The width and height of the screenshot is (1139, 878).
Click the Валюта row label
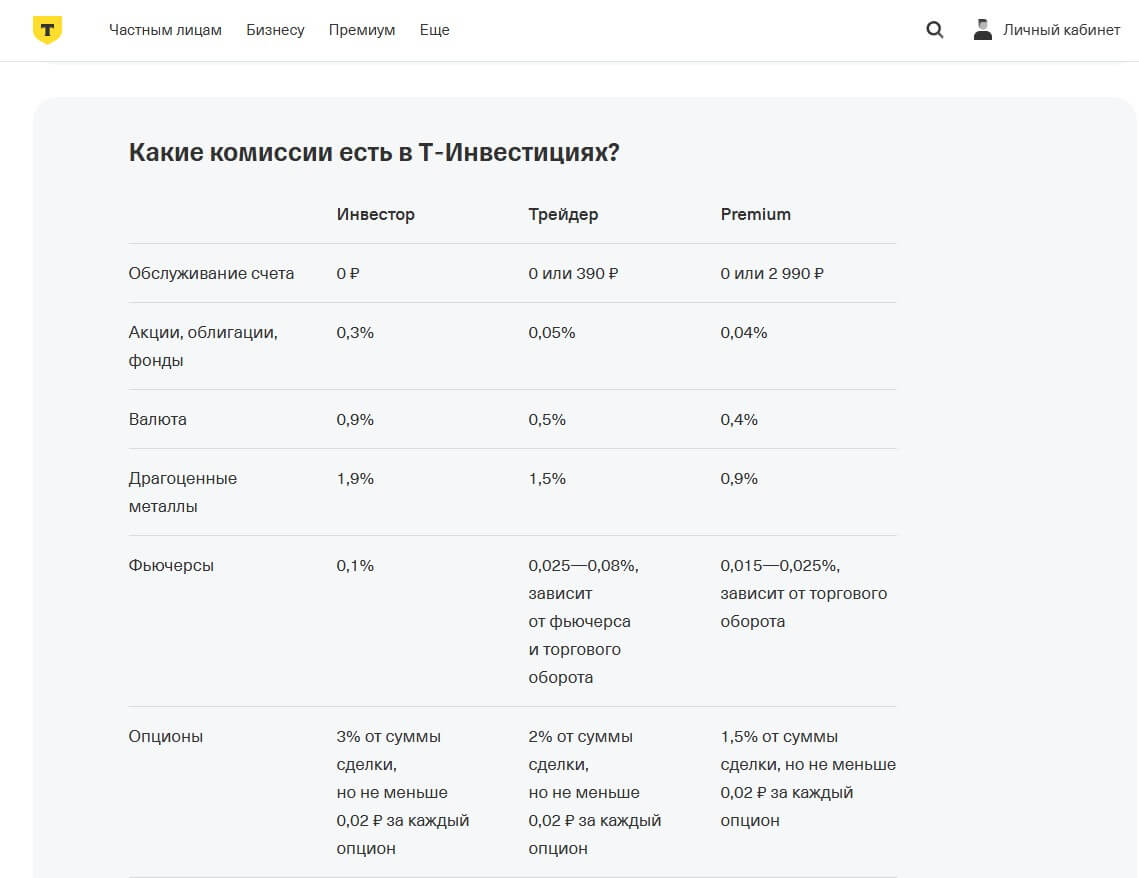[158, 419]
